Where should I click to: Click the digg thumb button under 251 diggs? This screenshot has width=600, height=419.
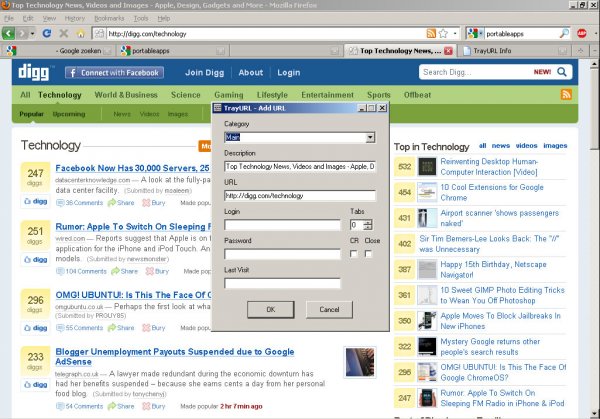[36, 259]
